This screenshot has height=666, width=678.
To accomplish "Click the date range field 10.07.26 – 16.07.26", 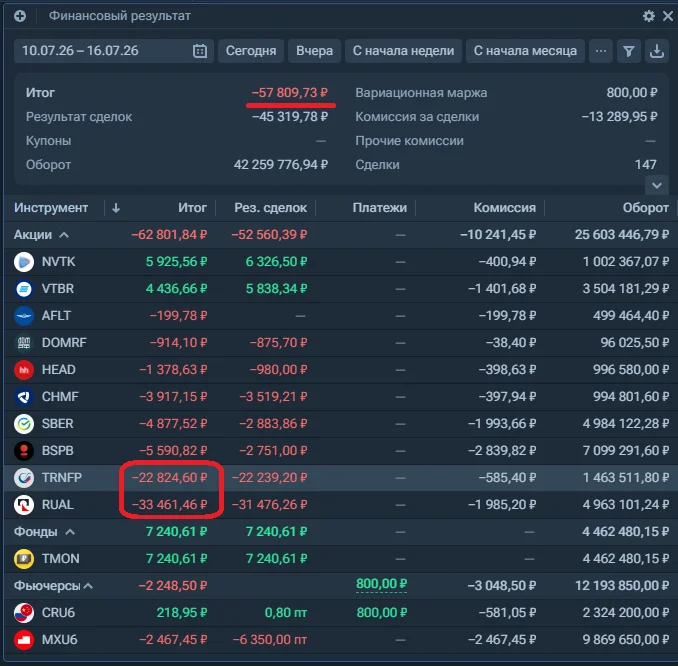I will point(114,51).
